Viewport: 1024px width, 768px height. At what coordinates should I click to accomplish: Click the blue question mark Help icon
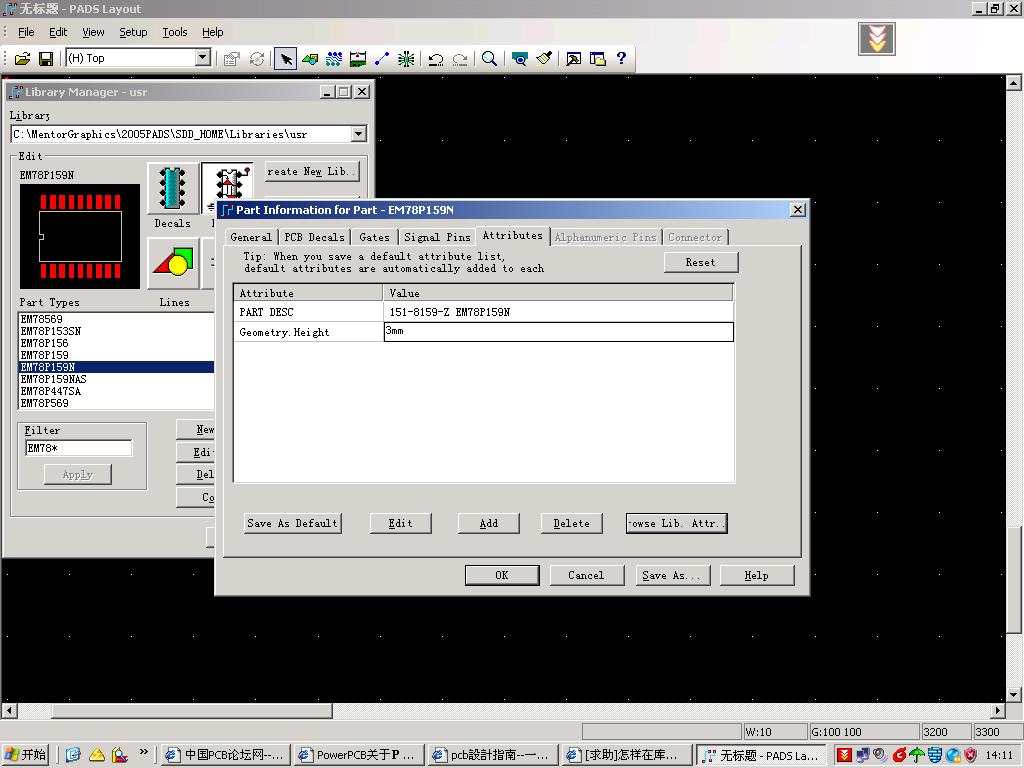[622, 59]
